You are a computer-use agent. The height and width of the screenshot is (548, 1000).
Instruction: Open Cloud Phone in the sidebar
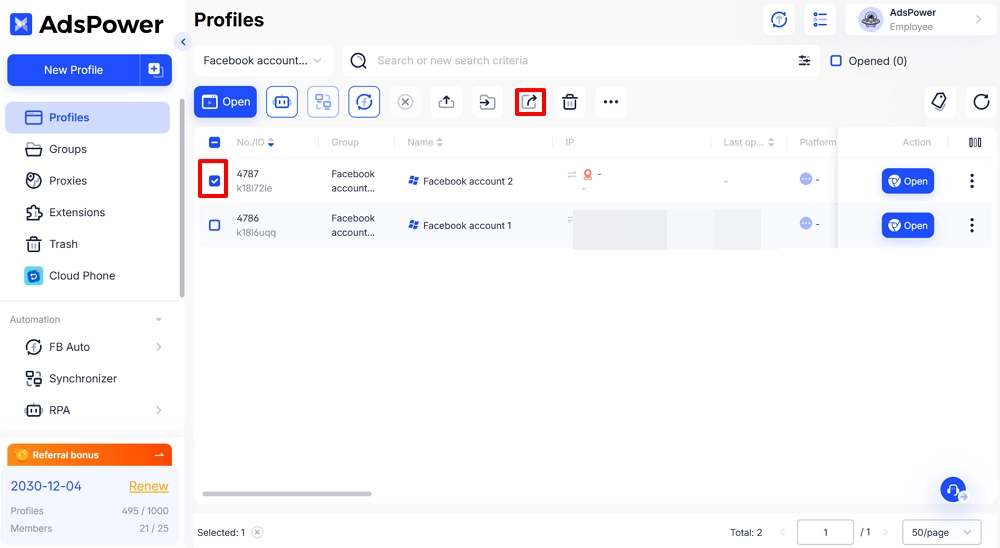click(87, 276)
